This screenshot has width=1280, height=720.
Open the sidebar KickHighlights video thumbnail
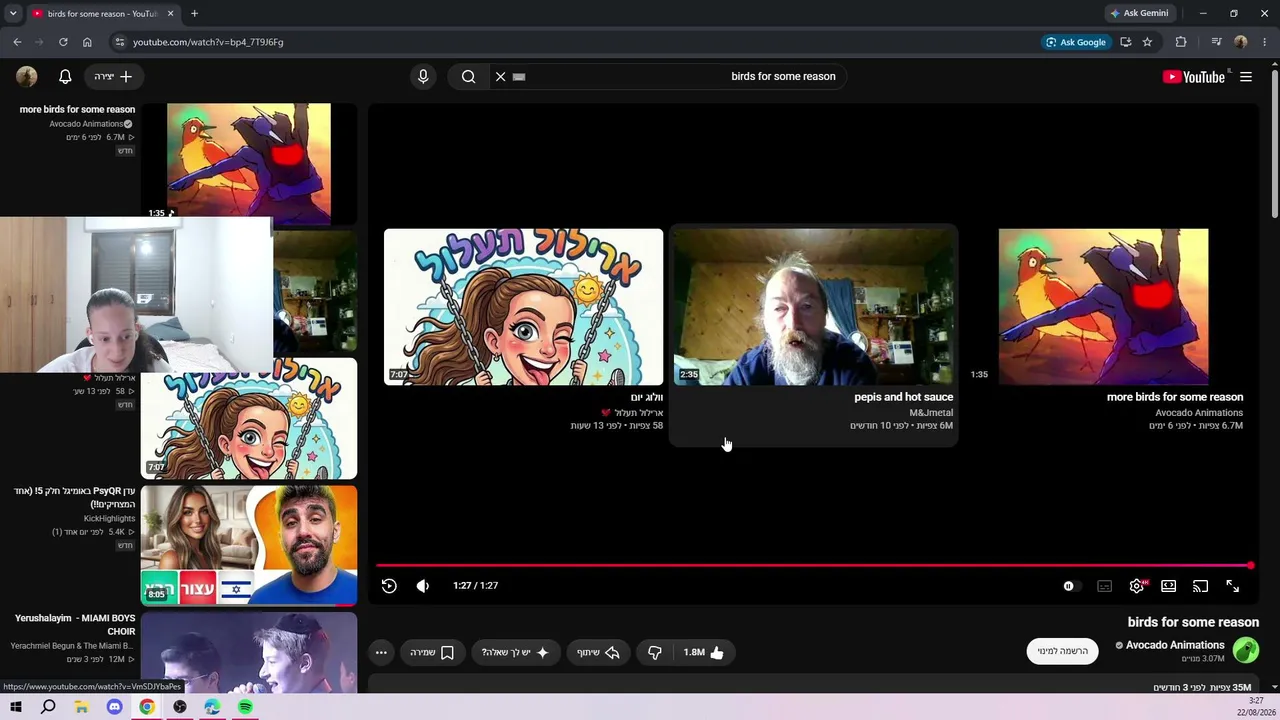(x=249, y=545)
